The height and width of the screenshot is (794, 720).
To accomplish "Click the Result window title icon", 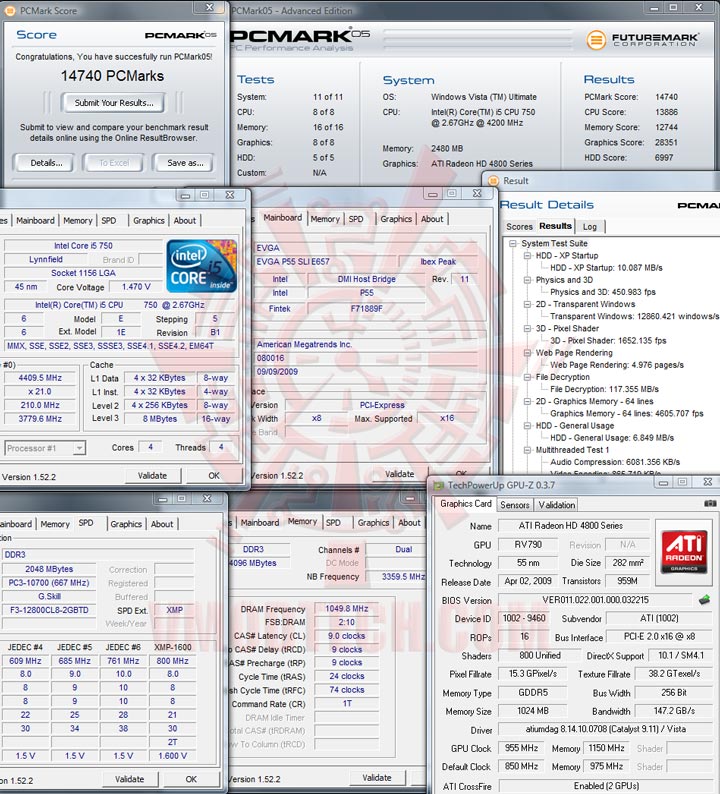I will [492, 181].
